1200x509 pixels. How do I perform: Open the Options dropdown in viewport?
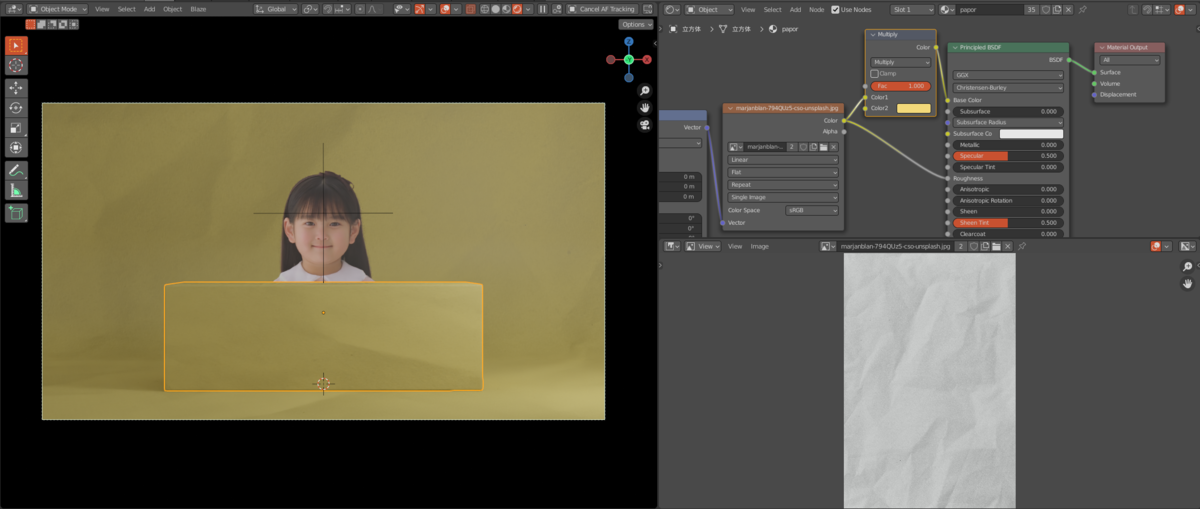pyautogui.click(x=635, y=24)
